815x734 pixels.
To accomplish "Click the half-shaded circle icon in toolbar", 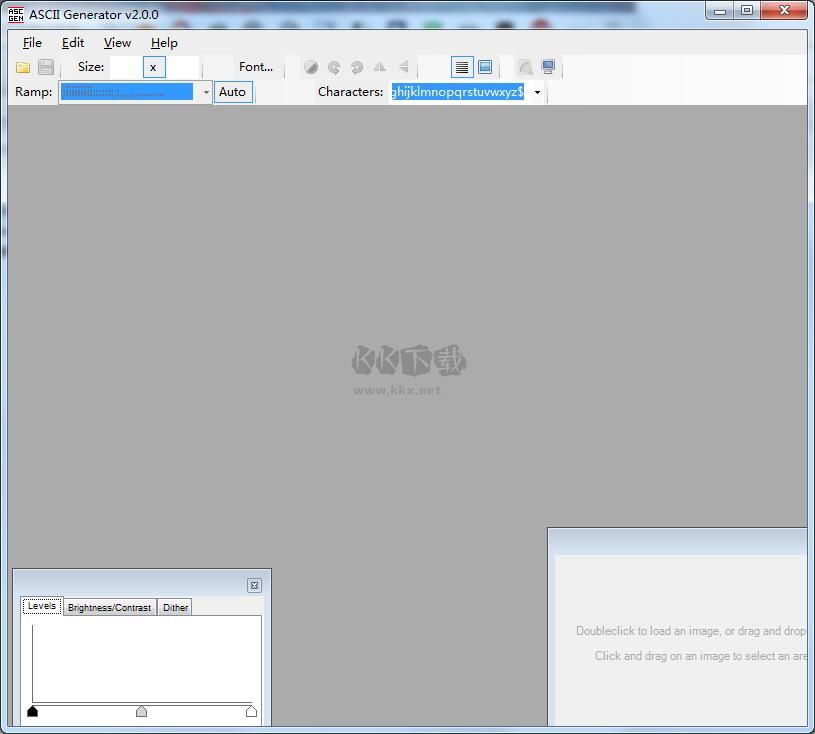I will (311, 67).
